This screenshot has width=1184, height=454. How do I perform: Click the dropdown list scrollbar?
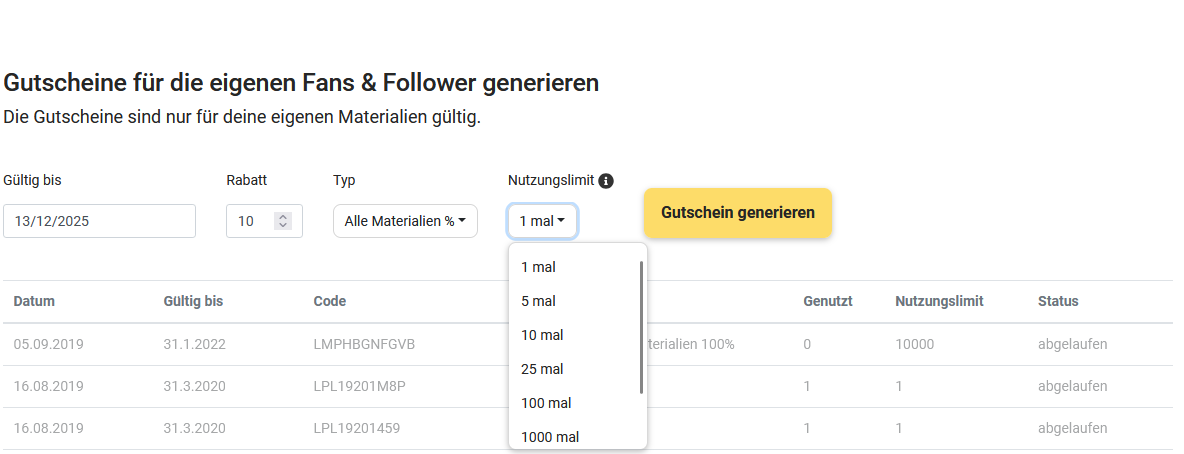[641, 327]
